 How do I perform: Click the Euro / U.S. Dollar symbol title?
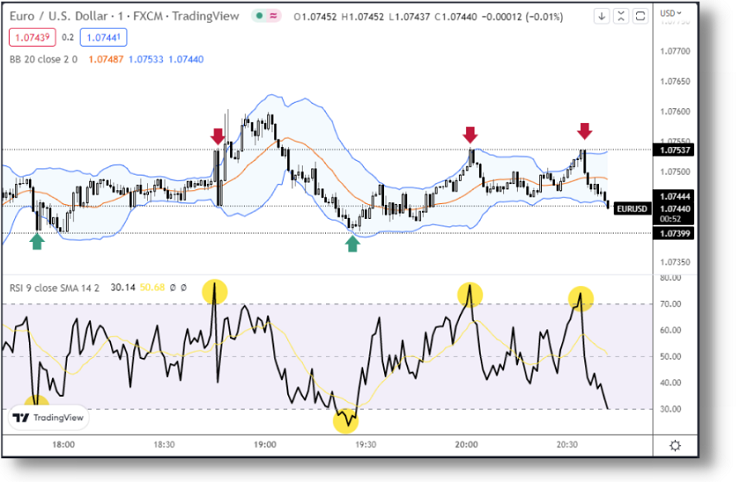tap(59, 17)
